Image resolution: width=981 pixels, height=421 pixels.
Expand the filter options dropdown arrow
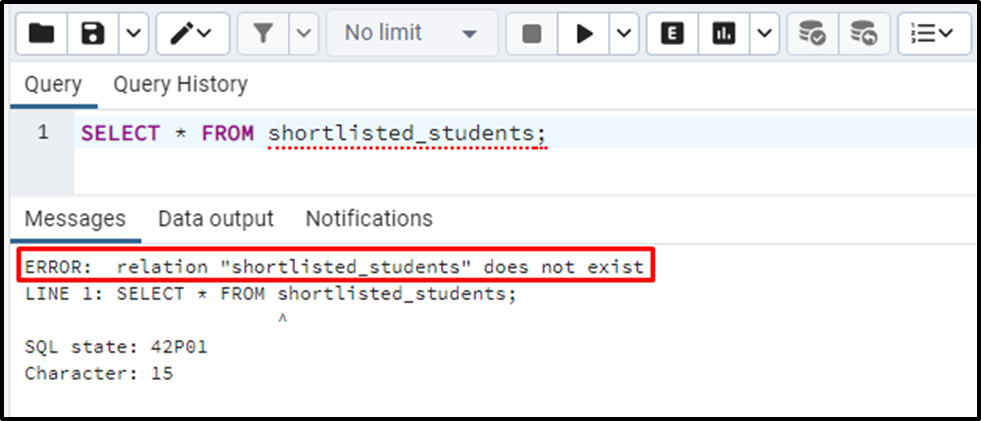(x=303, y=33)
